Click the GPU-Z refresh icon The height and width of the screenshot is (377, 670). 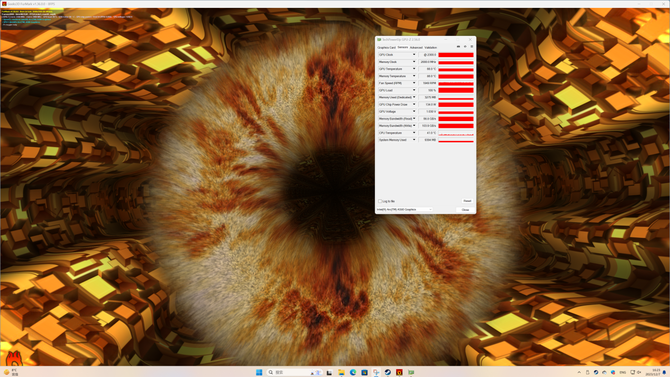click(465, 47)
